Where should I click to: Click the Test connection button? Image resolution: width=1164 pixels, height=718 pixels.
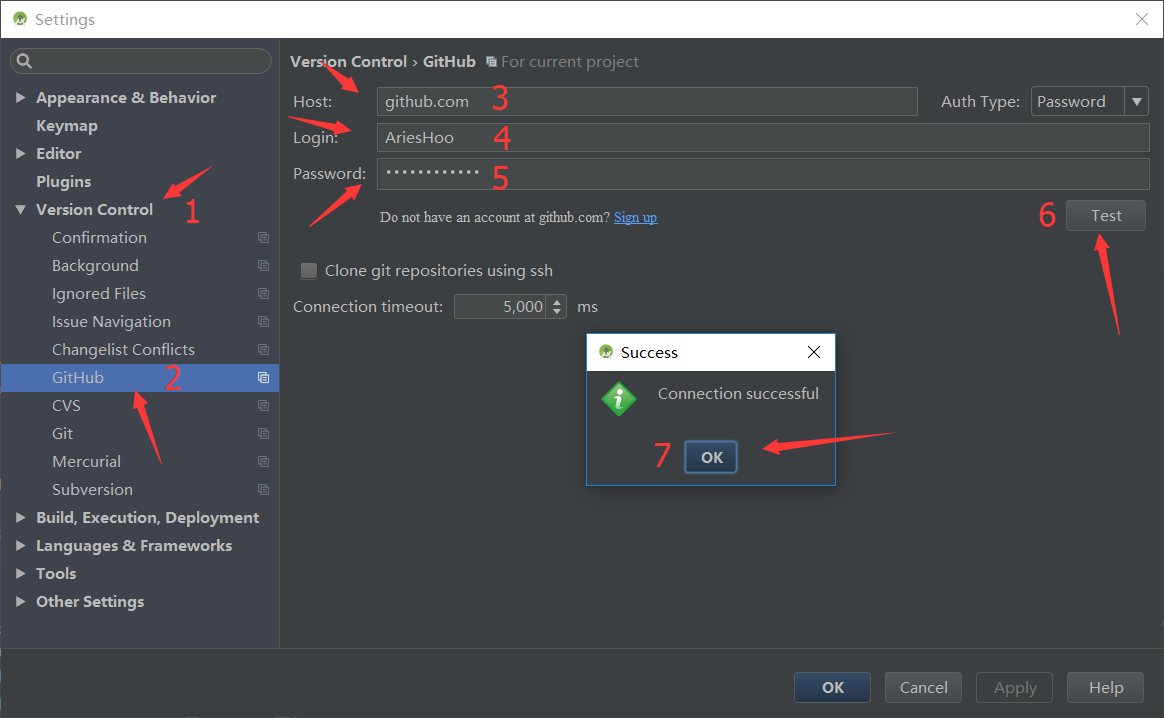pyautogui.click(x=1106, y=215)
